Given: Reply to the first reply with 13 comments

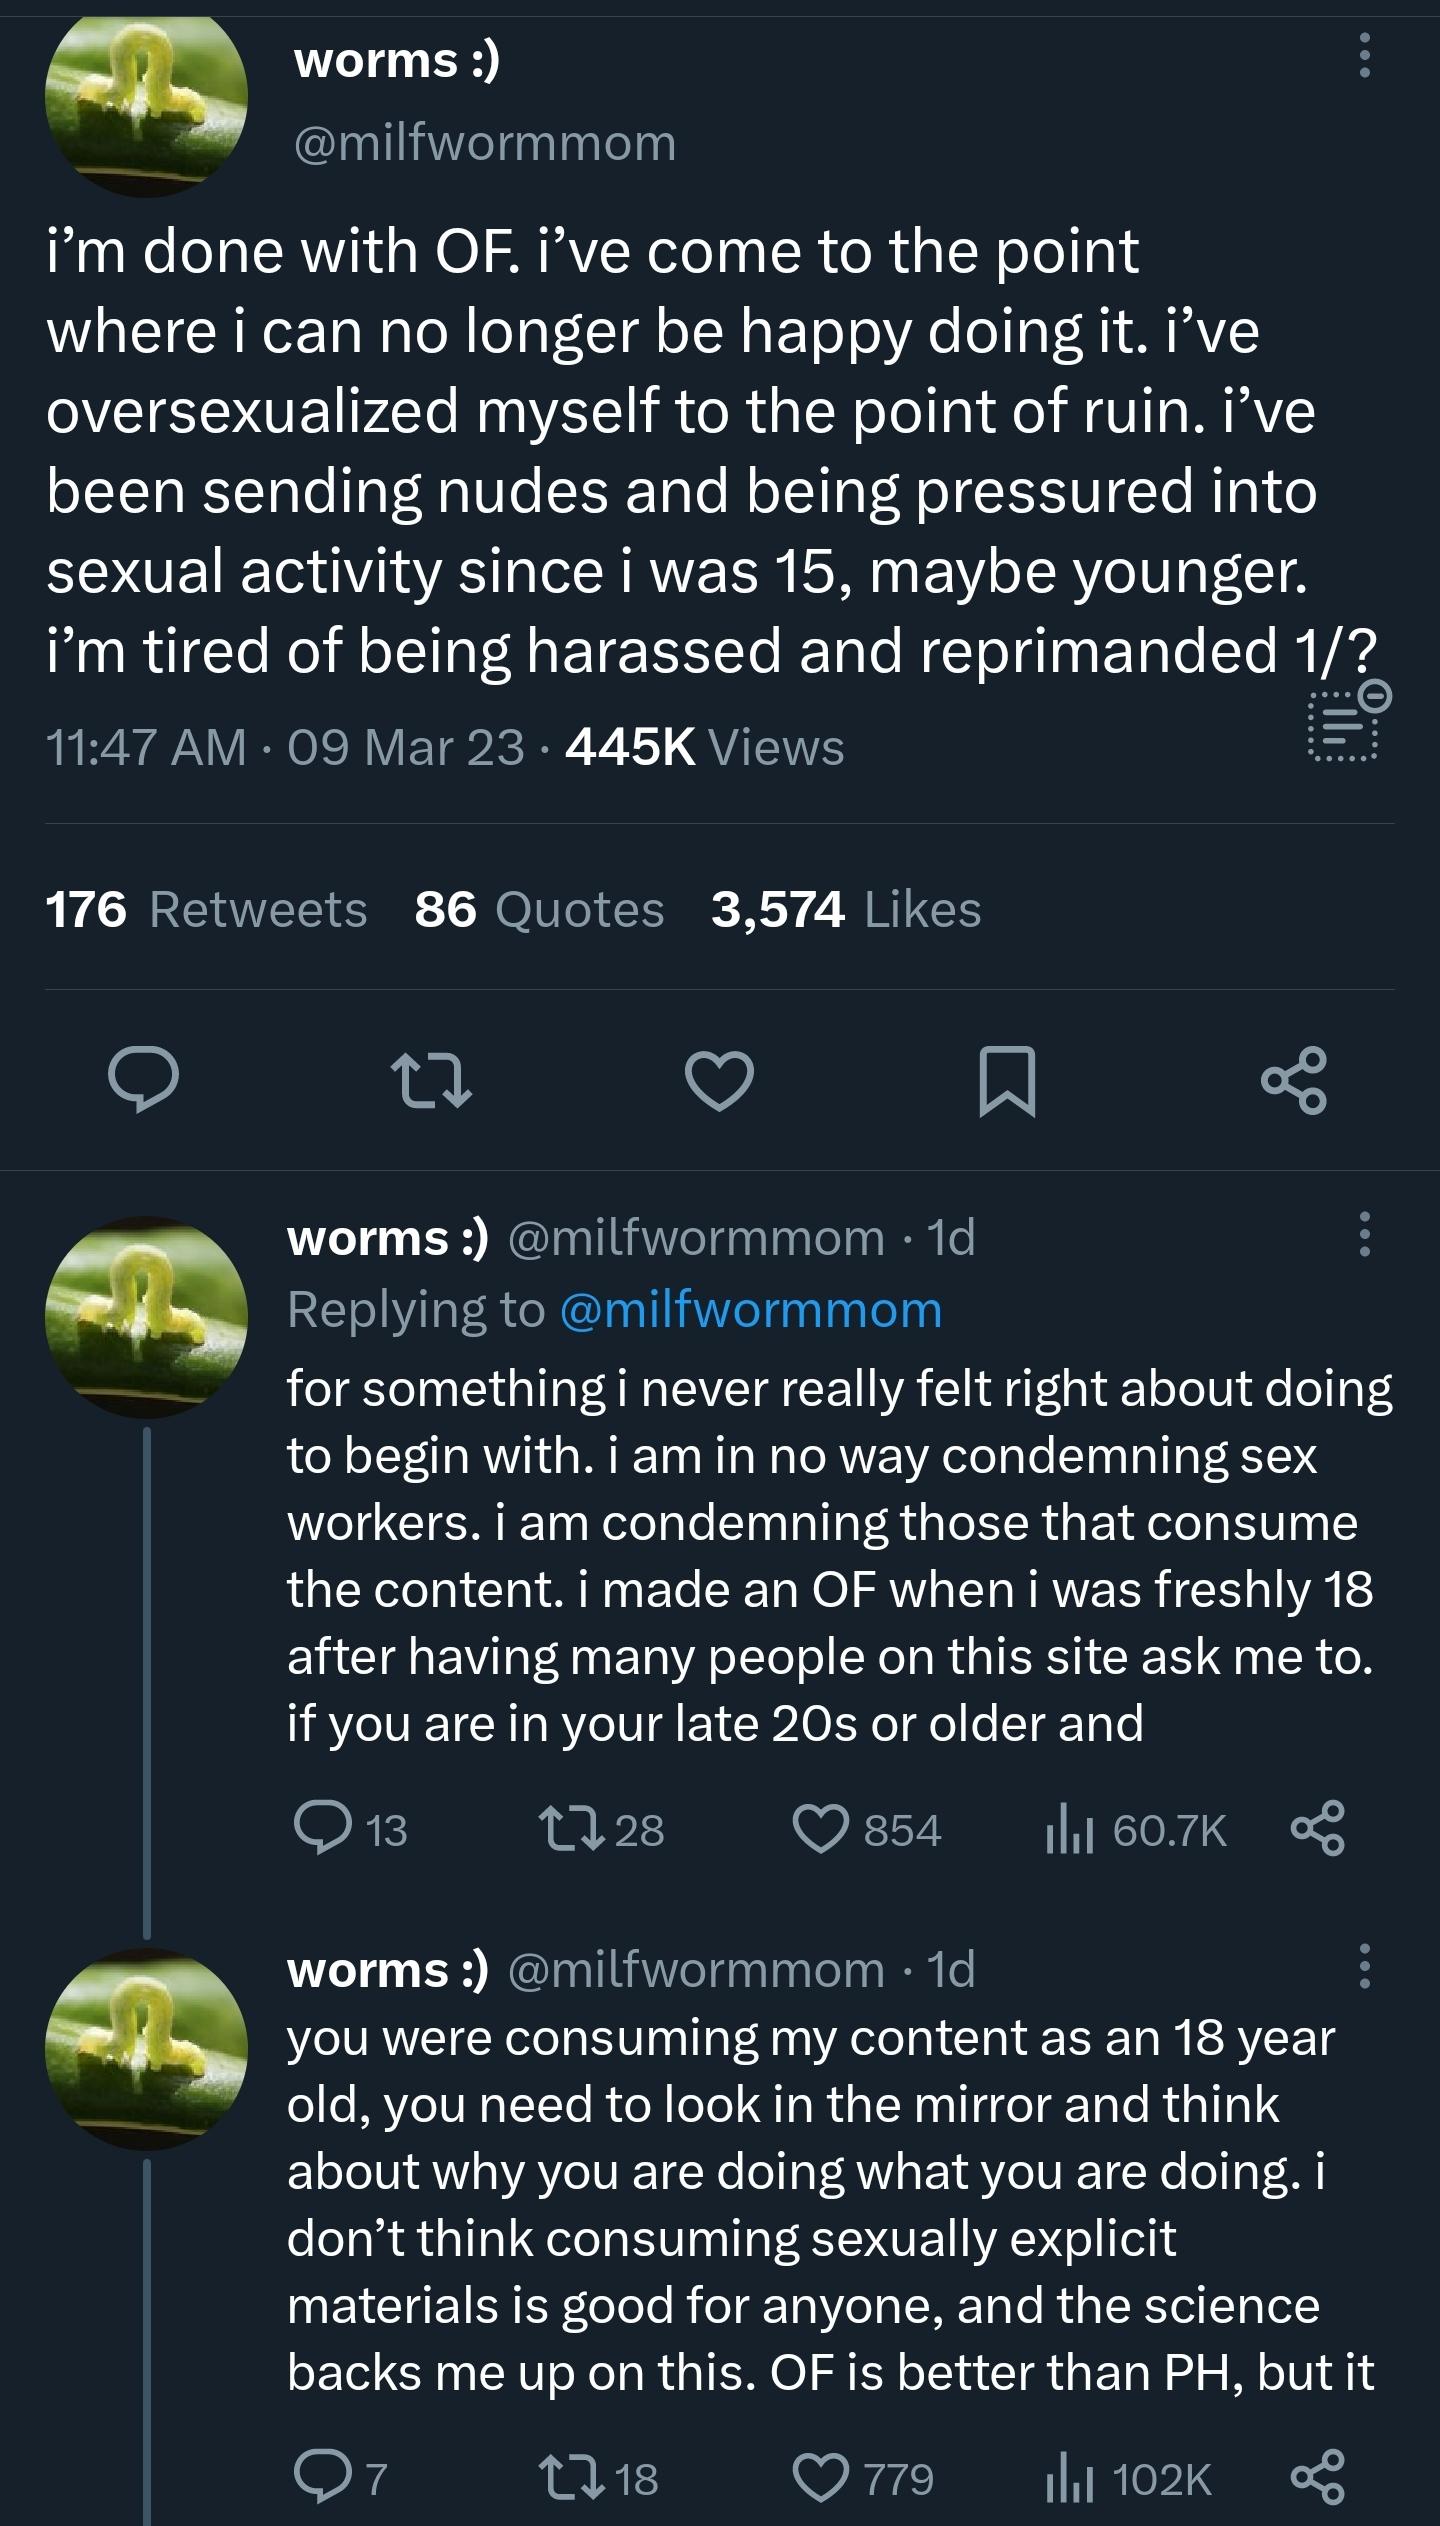Looking at the screenshot, I should 320,1830.
